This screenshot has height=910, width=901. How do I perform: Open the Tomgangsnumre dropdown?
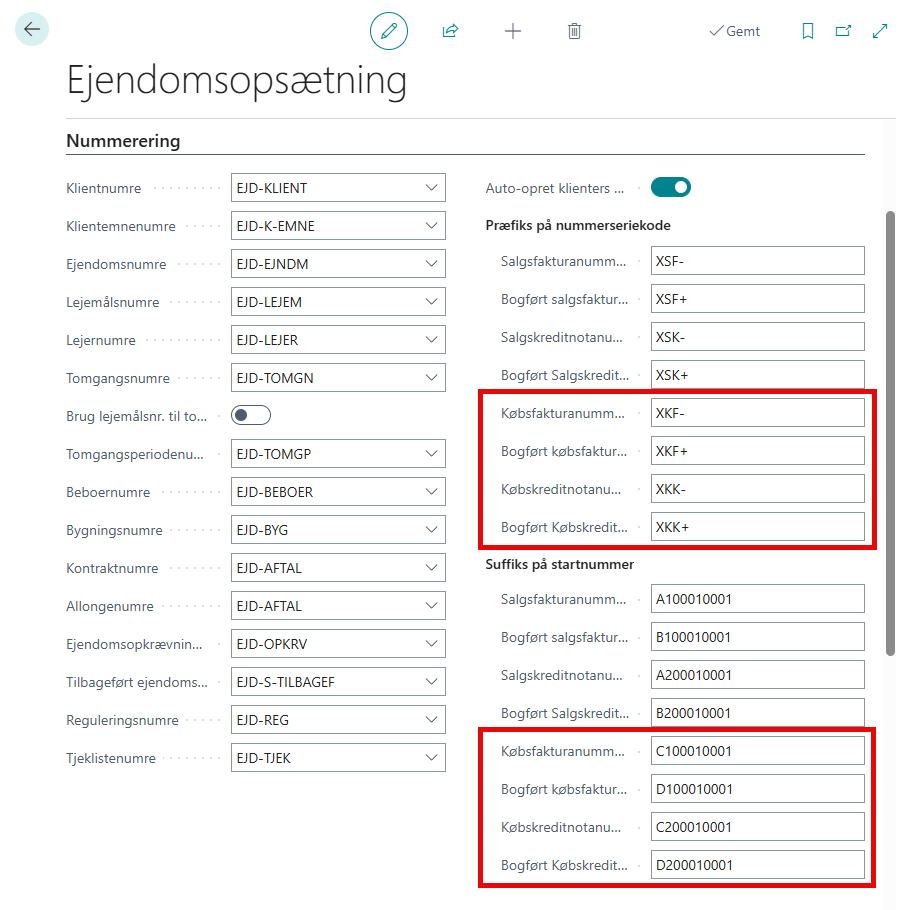tap(431, 378)
